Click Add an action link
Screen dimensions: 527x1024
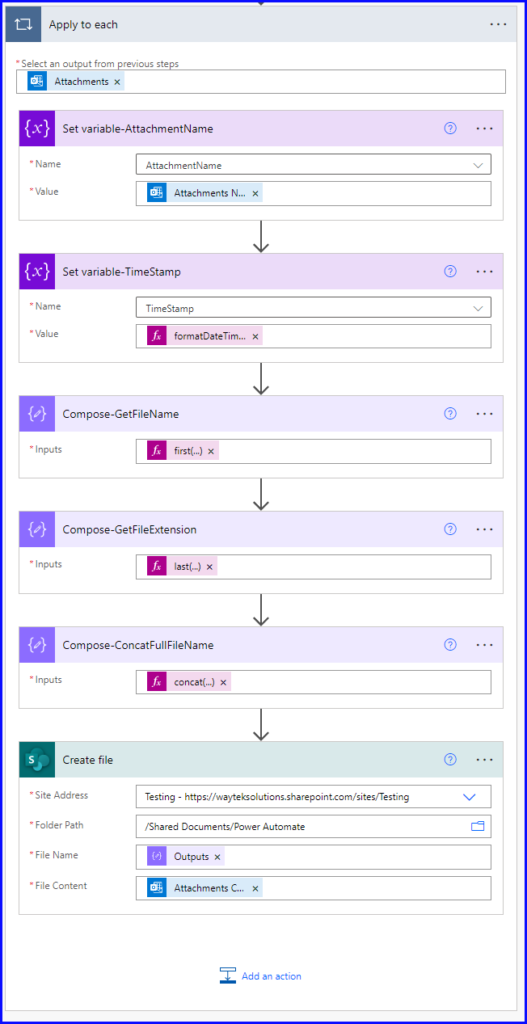(x=261, y=976)
